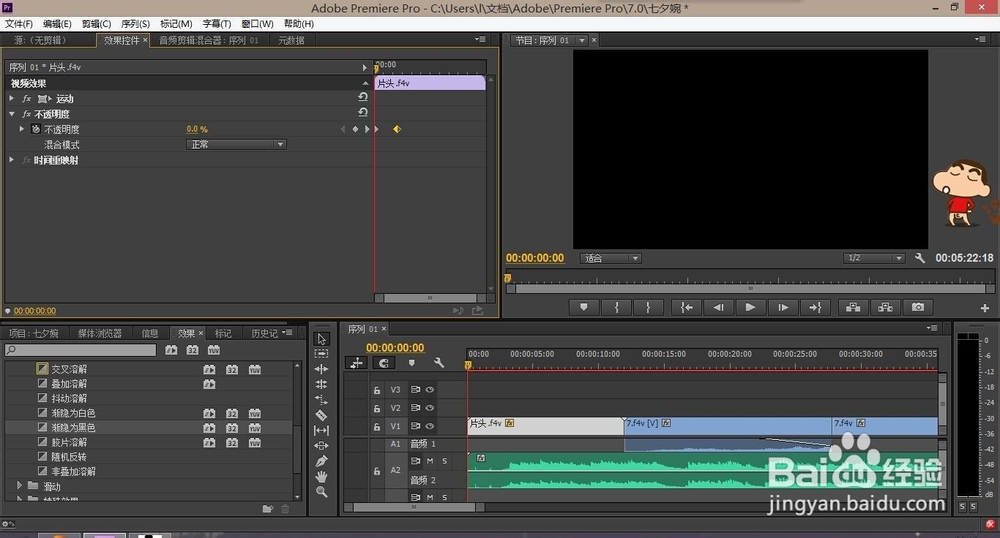Step back one frame
The width and height of the screenshot is (1000, 538).
718,307
